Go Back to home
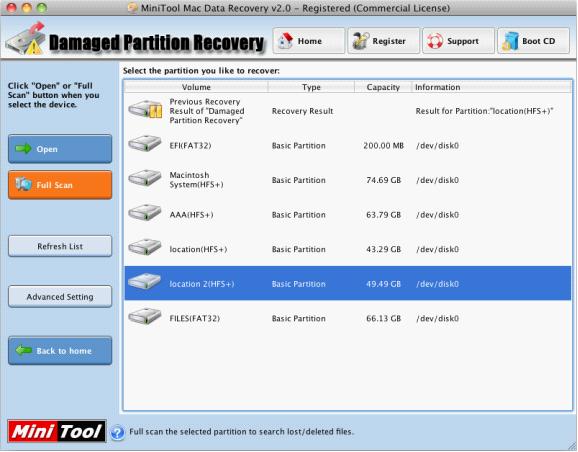Viewport: 578px width, 452px height. (60, 351)
